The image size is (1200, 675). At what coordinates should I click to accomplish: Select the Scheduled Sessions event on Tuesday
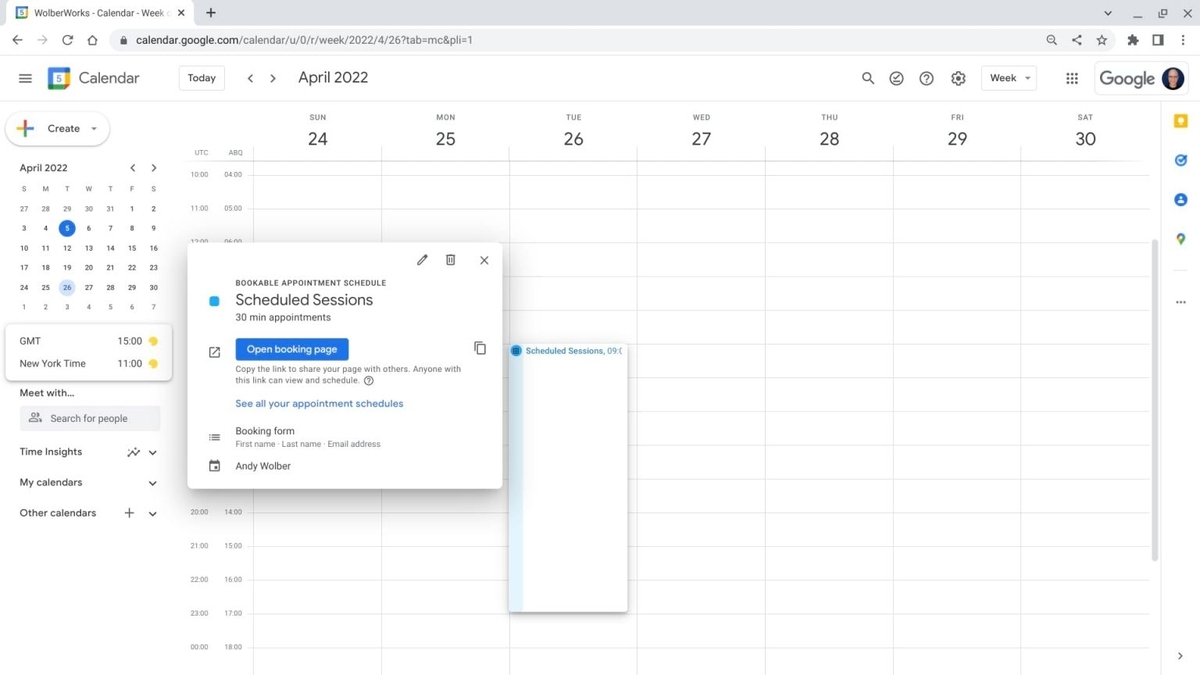567,350
